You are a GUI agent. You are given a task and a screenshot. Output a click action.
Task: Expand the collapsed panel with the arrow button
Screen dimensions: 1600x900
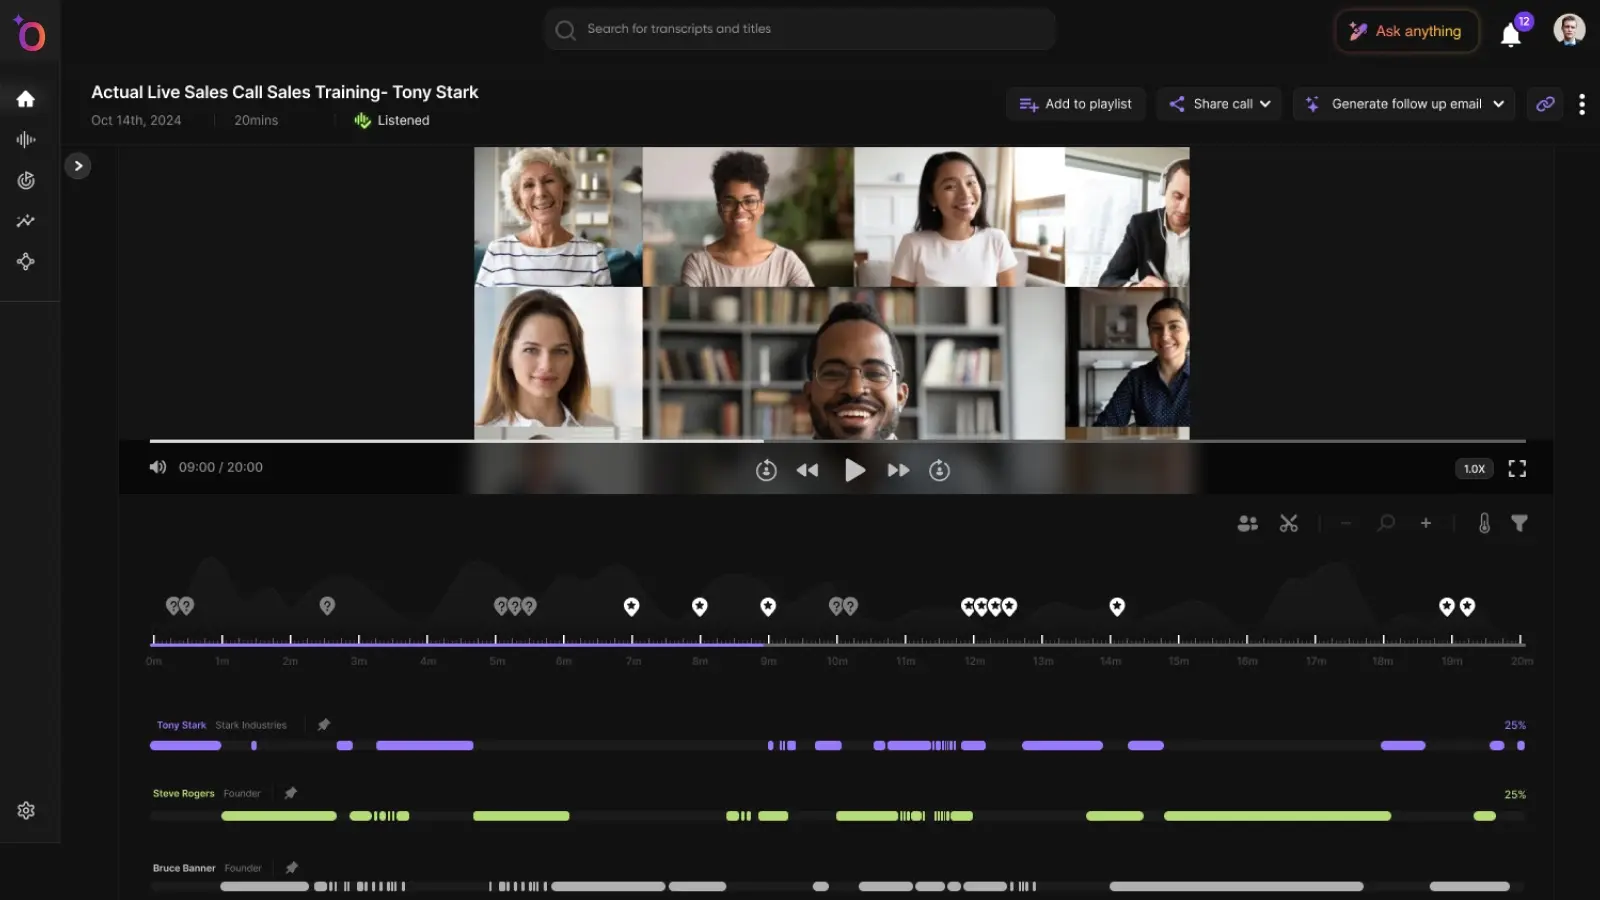click(x=78, y=165)
